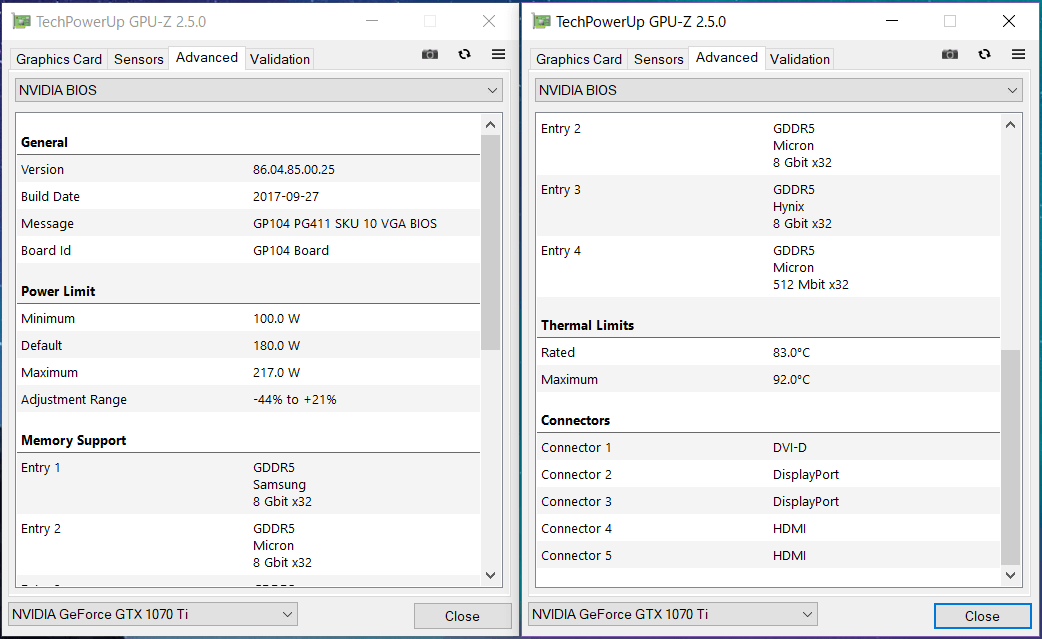The height and width of the screenshot is (639, 1042).
Task: Click Close button in right GPU-Z window
Action: (982, 616)
